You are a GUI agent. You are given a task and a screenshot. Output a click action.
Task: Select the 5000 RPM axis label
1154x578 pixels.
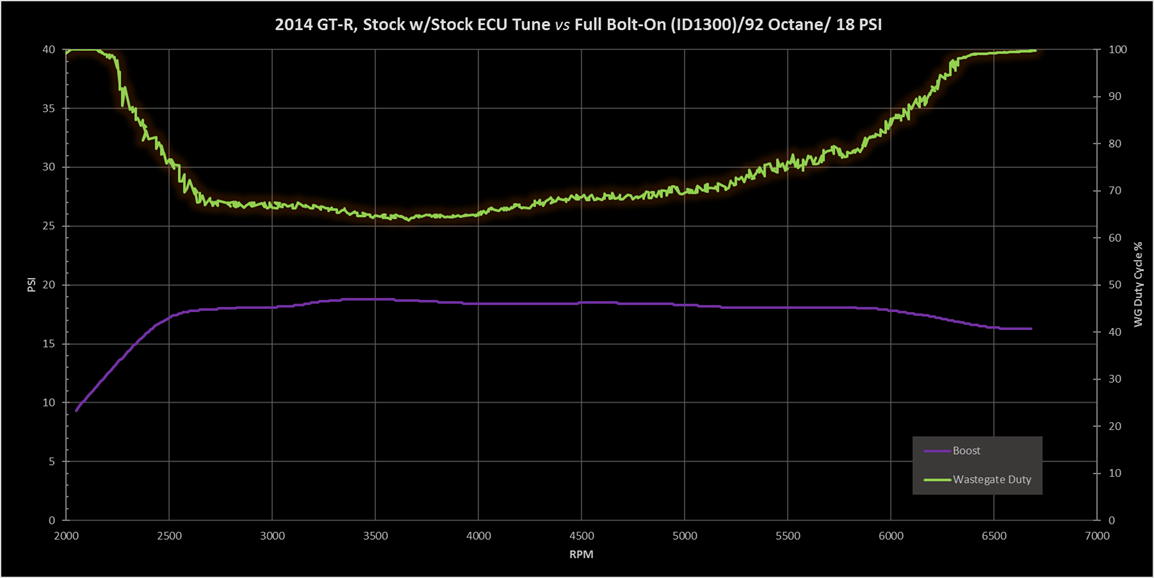[684, 535]
